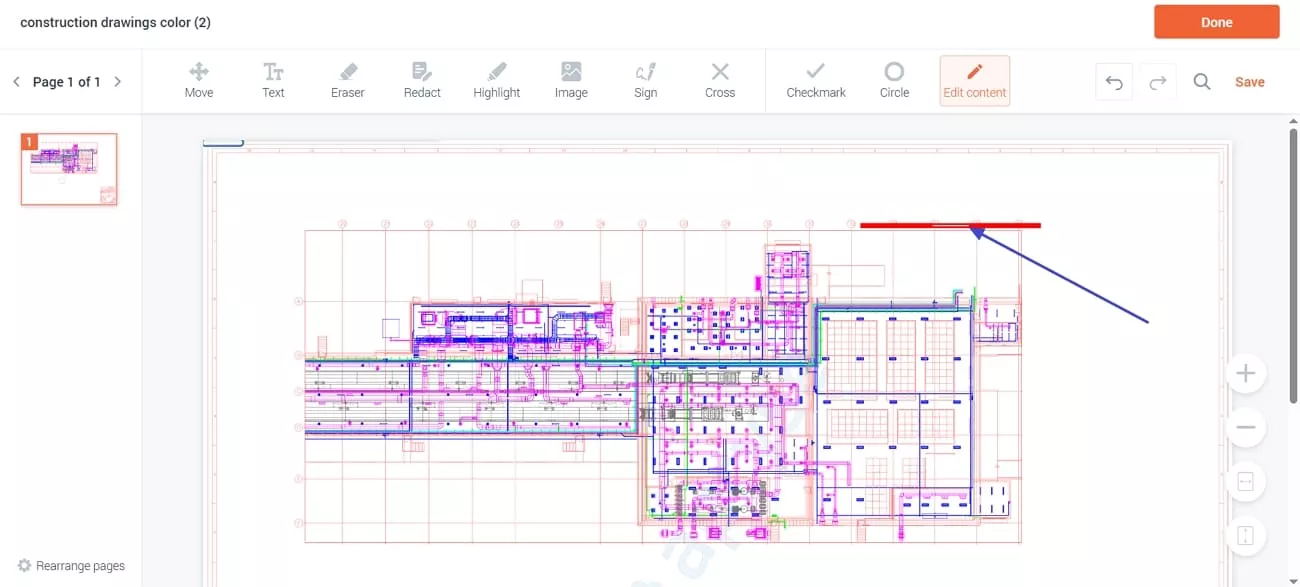The height and width of the screenshot is (587, 1300).
Task: Click the orange Done button
Action: click(1217, 22)
